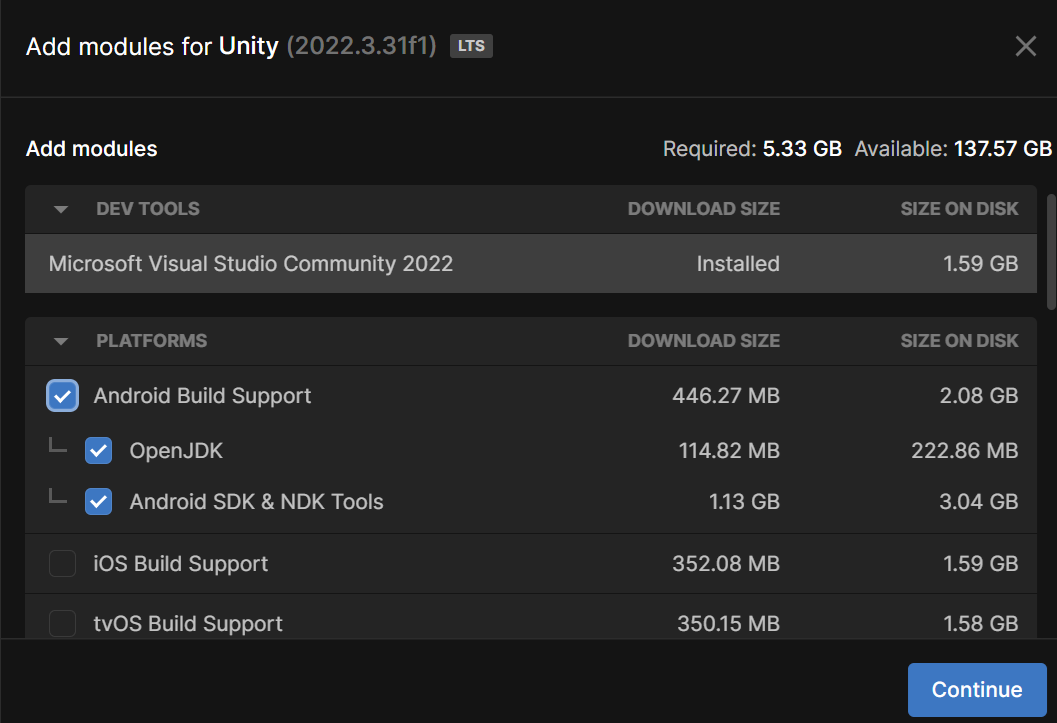
Task: Click the Installed status text
Action: coord(738,263)
